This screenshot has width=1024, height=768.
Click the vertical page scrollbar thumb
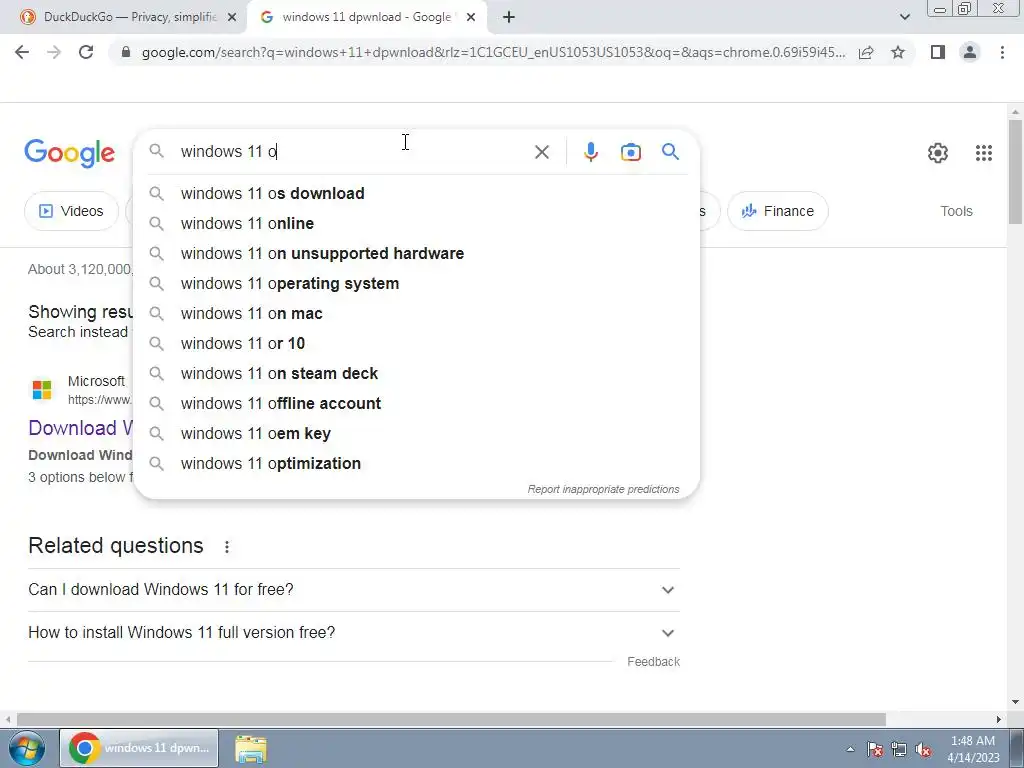pos(1015,172)
